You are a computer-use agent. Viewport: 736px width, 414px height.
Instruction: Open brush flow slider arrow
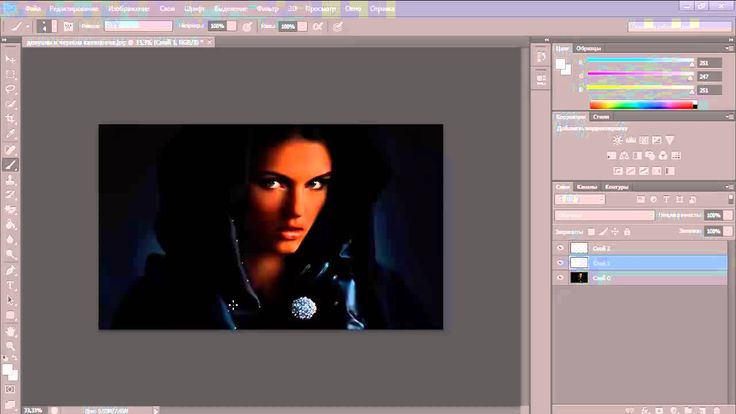(x=303, y=26)
